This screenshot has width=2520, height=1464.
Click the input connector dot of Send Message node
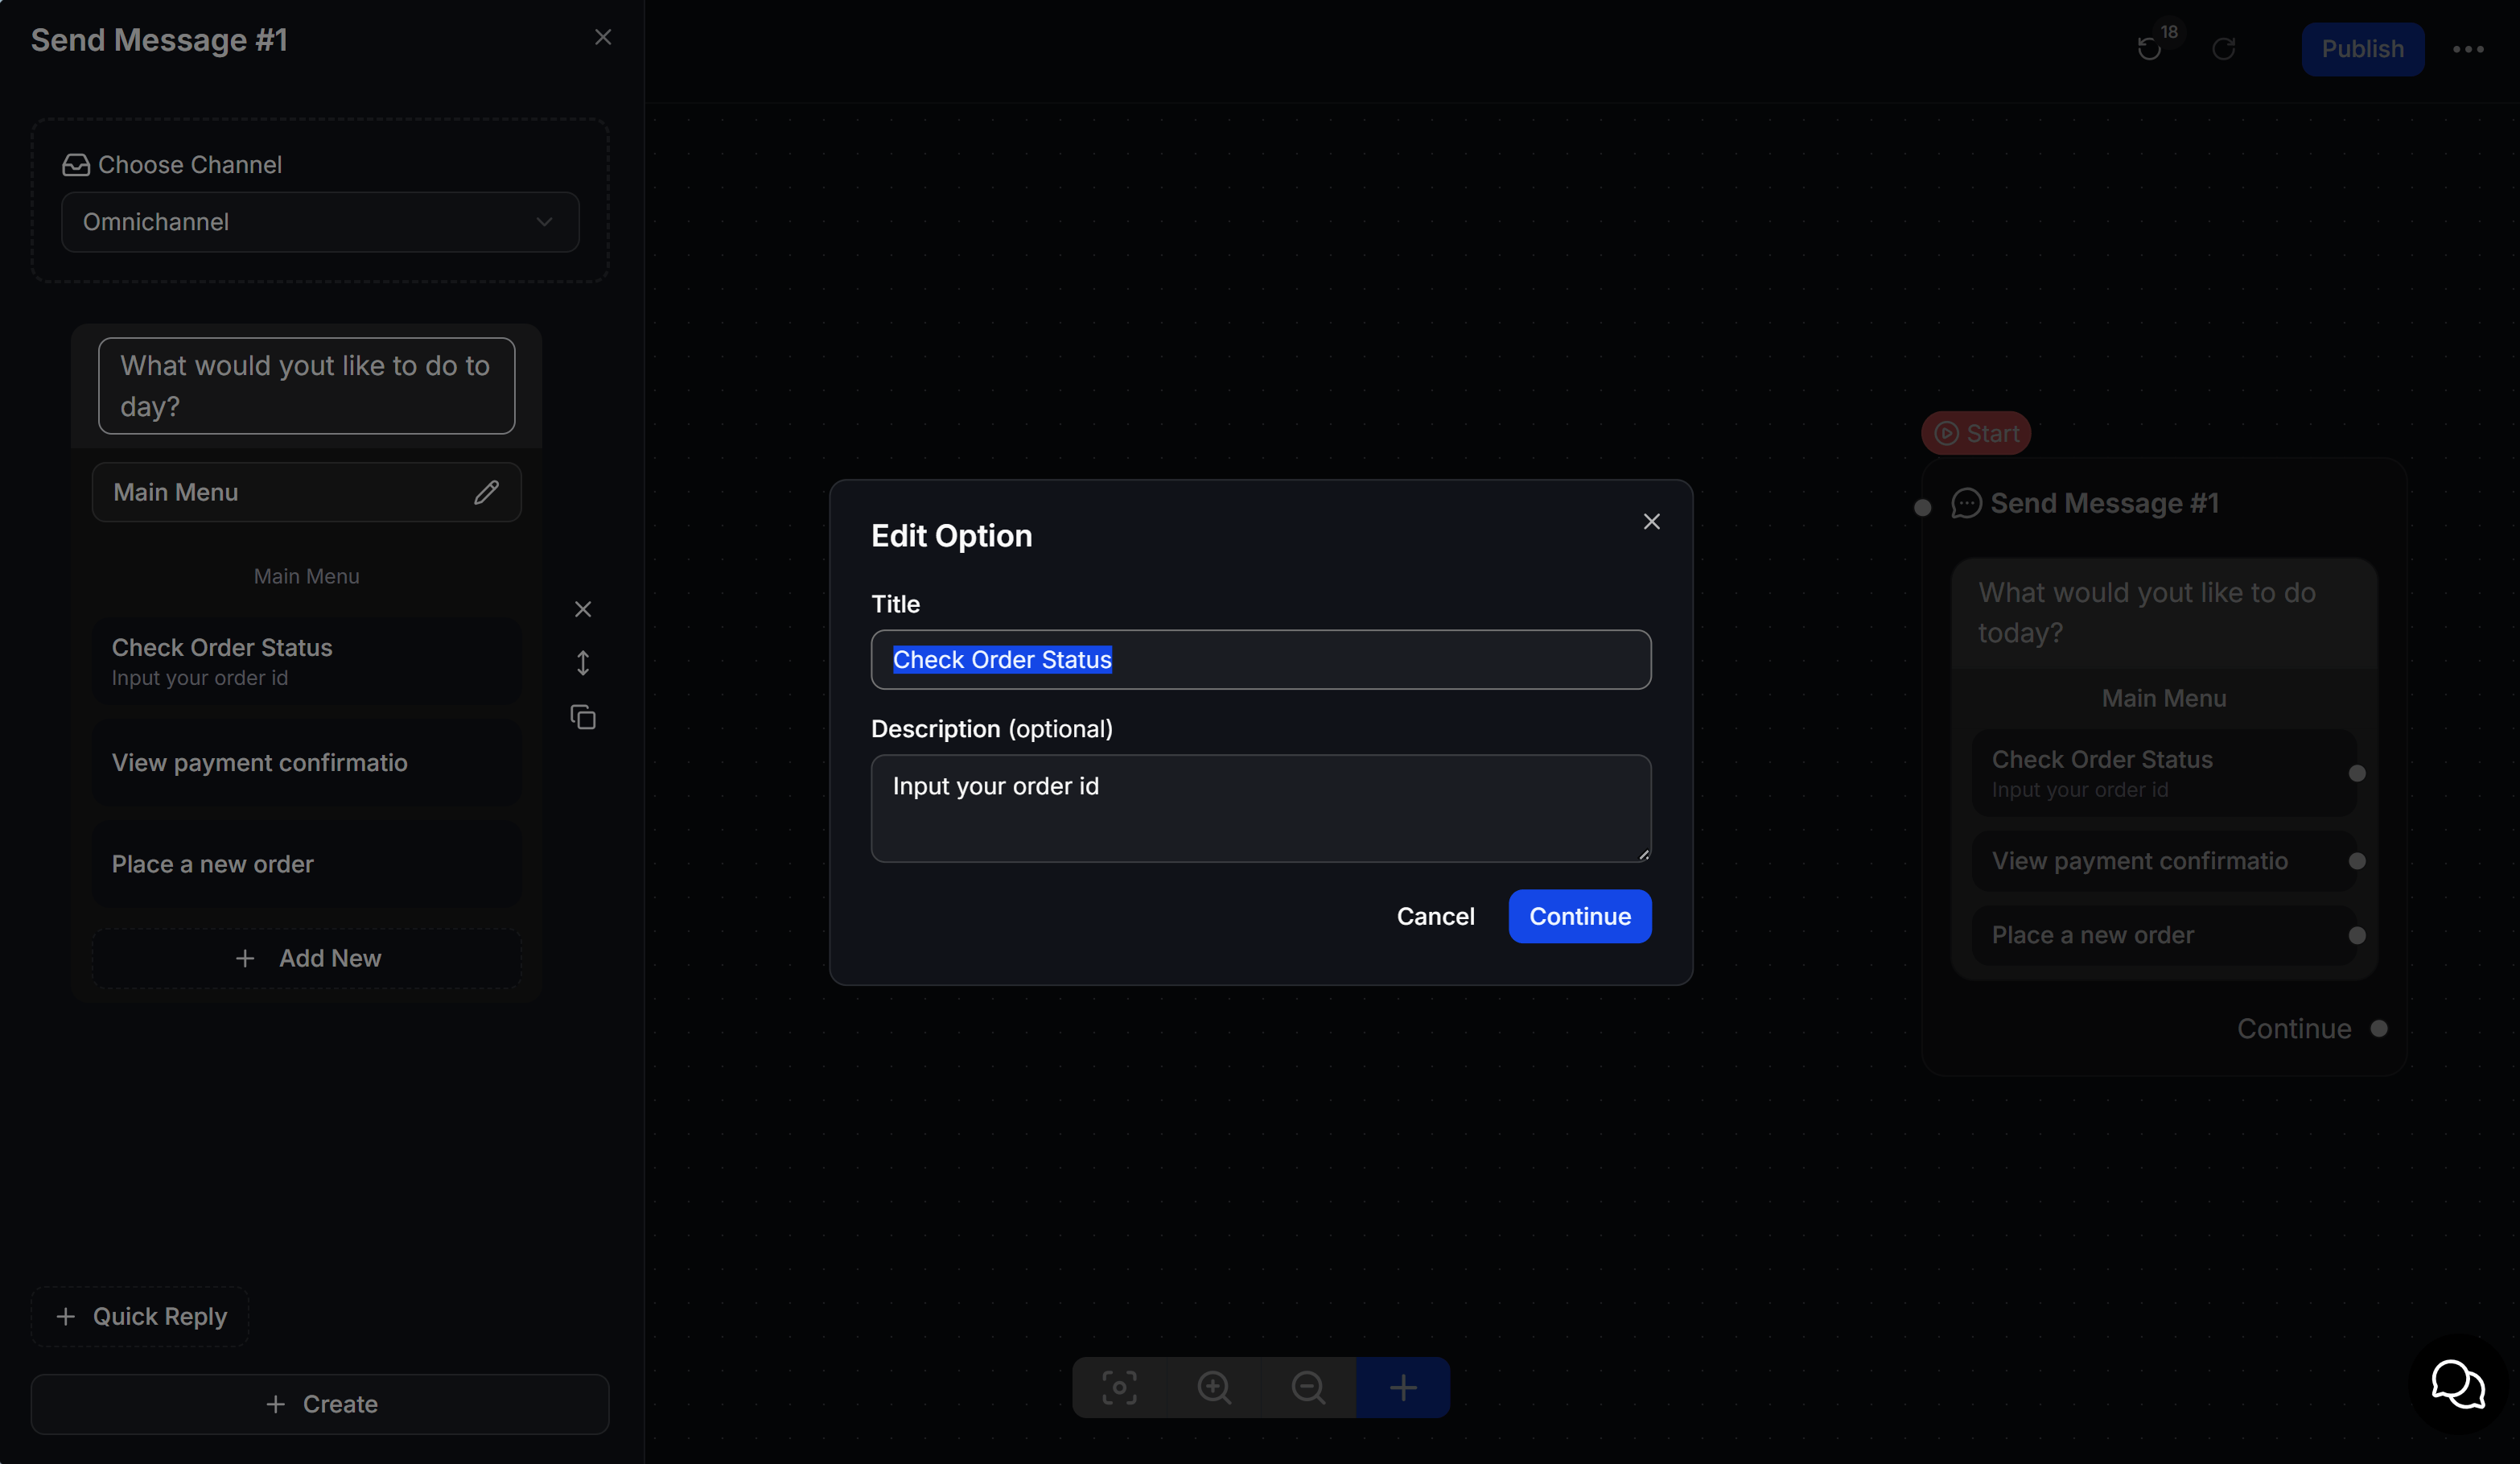1922,507
